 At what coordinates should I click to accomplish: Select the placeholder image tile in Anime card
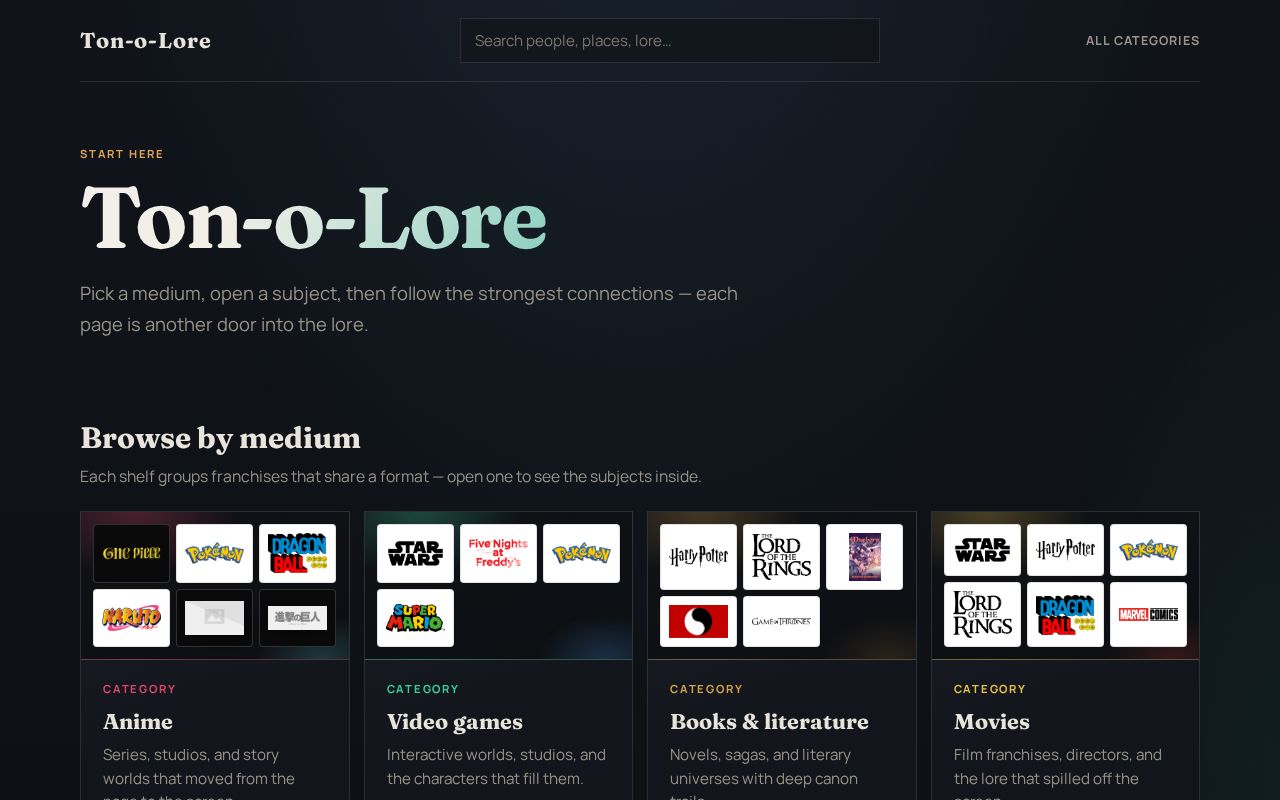click(x=215, y=618)
